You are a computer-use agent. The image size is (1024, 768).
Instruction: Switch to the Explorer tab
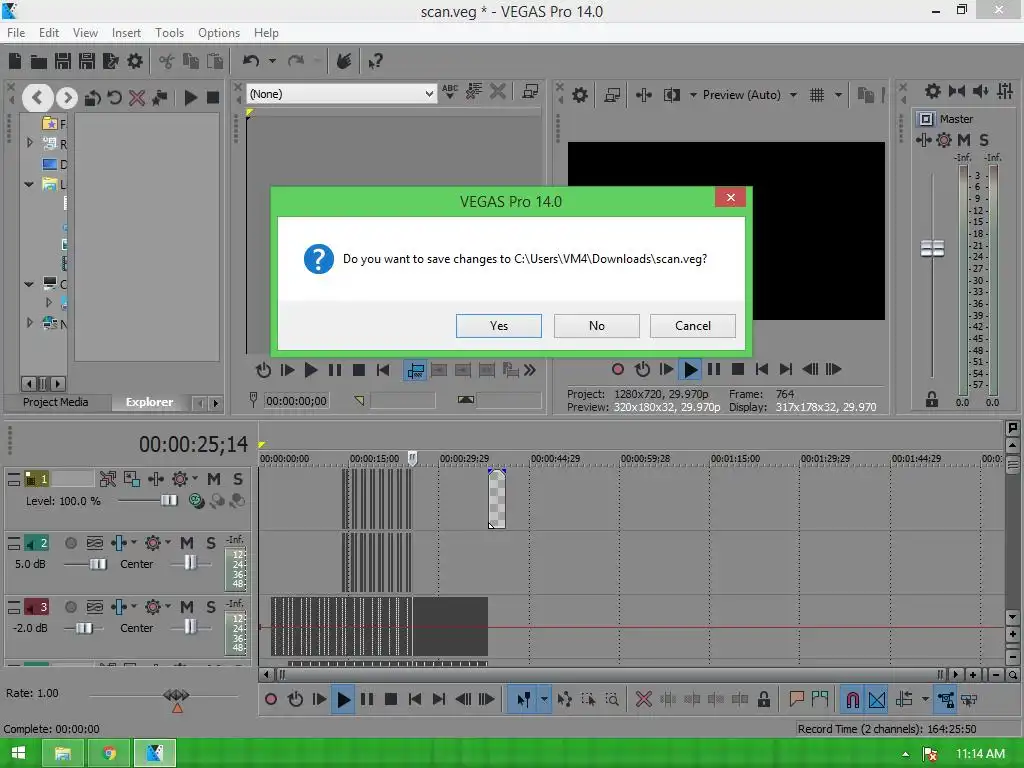click(x=150, y=402)
